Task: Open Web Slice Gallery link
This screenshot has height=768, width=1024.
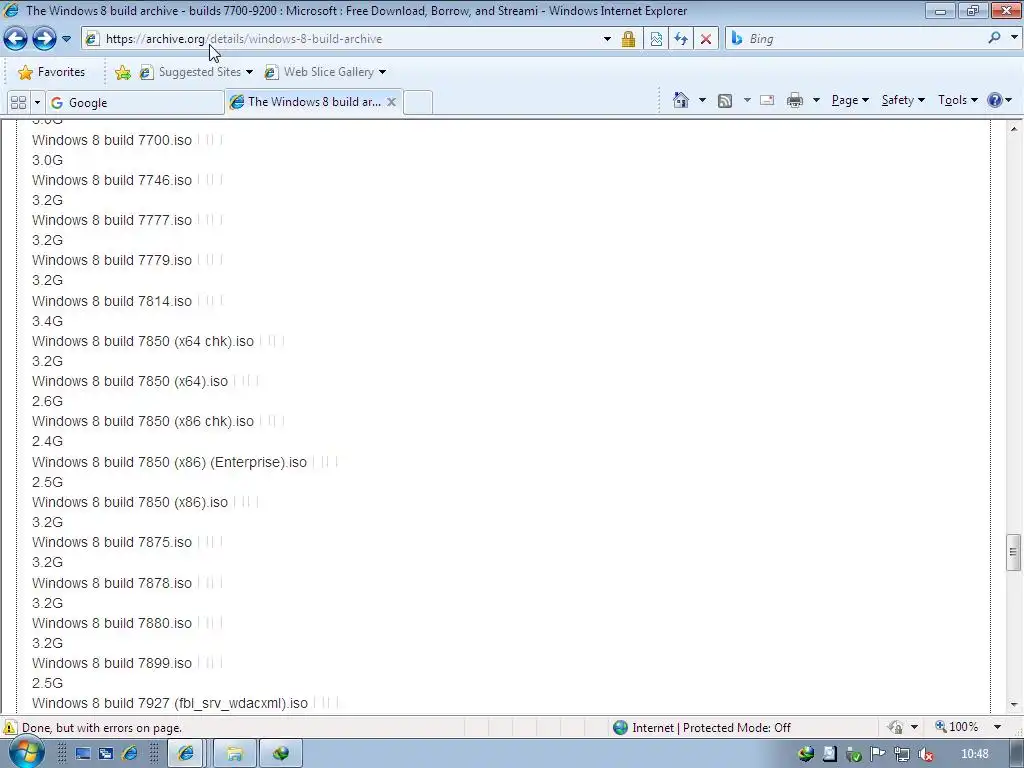Action: 319,72
